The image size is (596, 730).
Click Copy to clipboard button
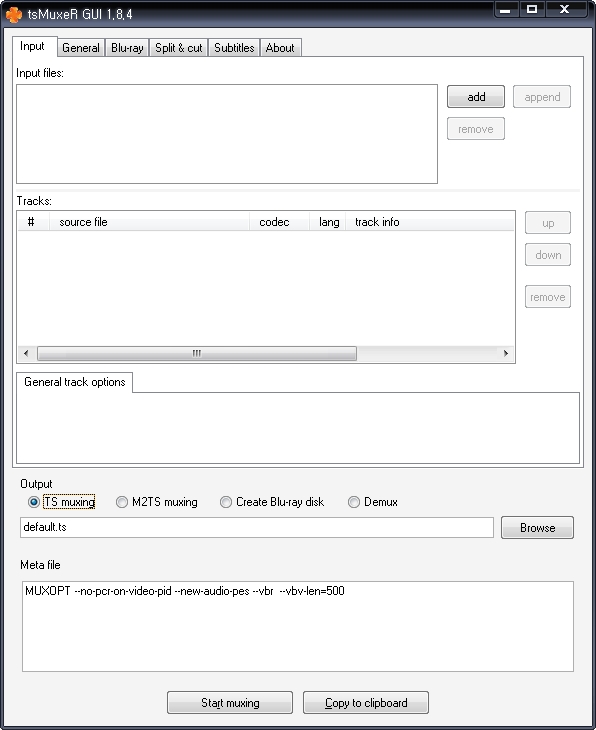click(366, 703)
